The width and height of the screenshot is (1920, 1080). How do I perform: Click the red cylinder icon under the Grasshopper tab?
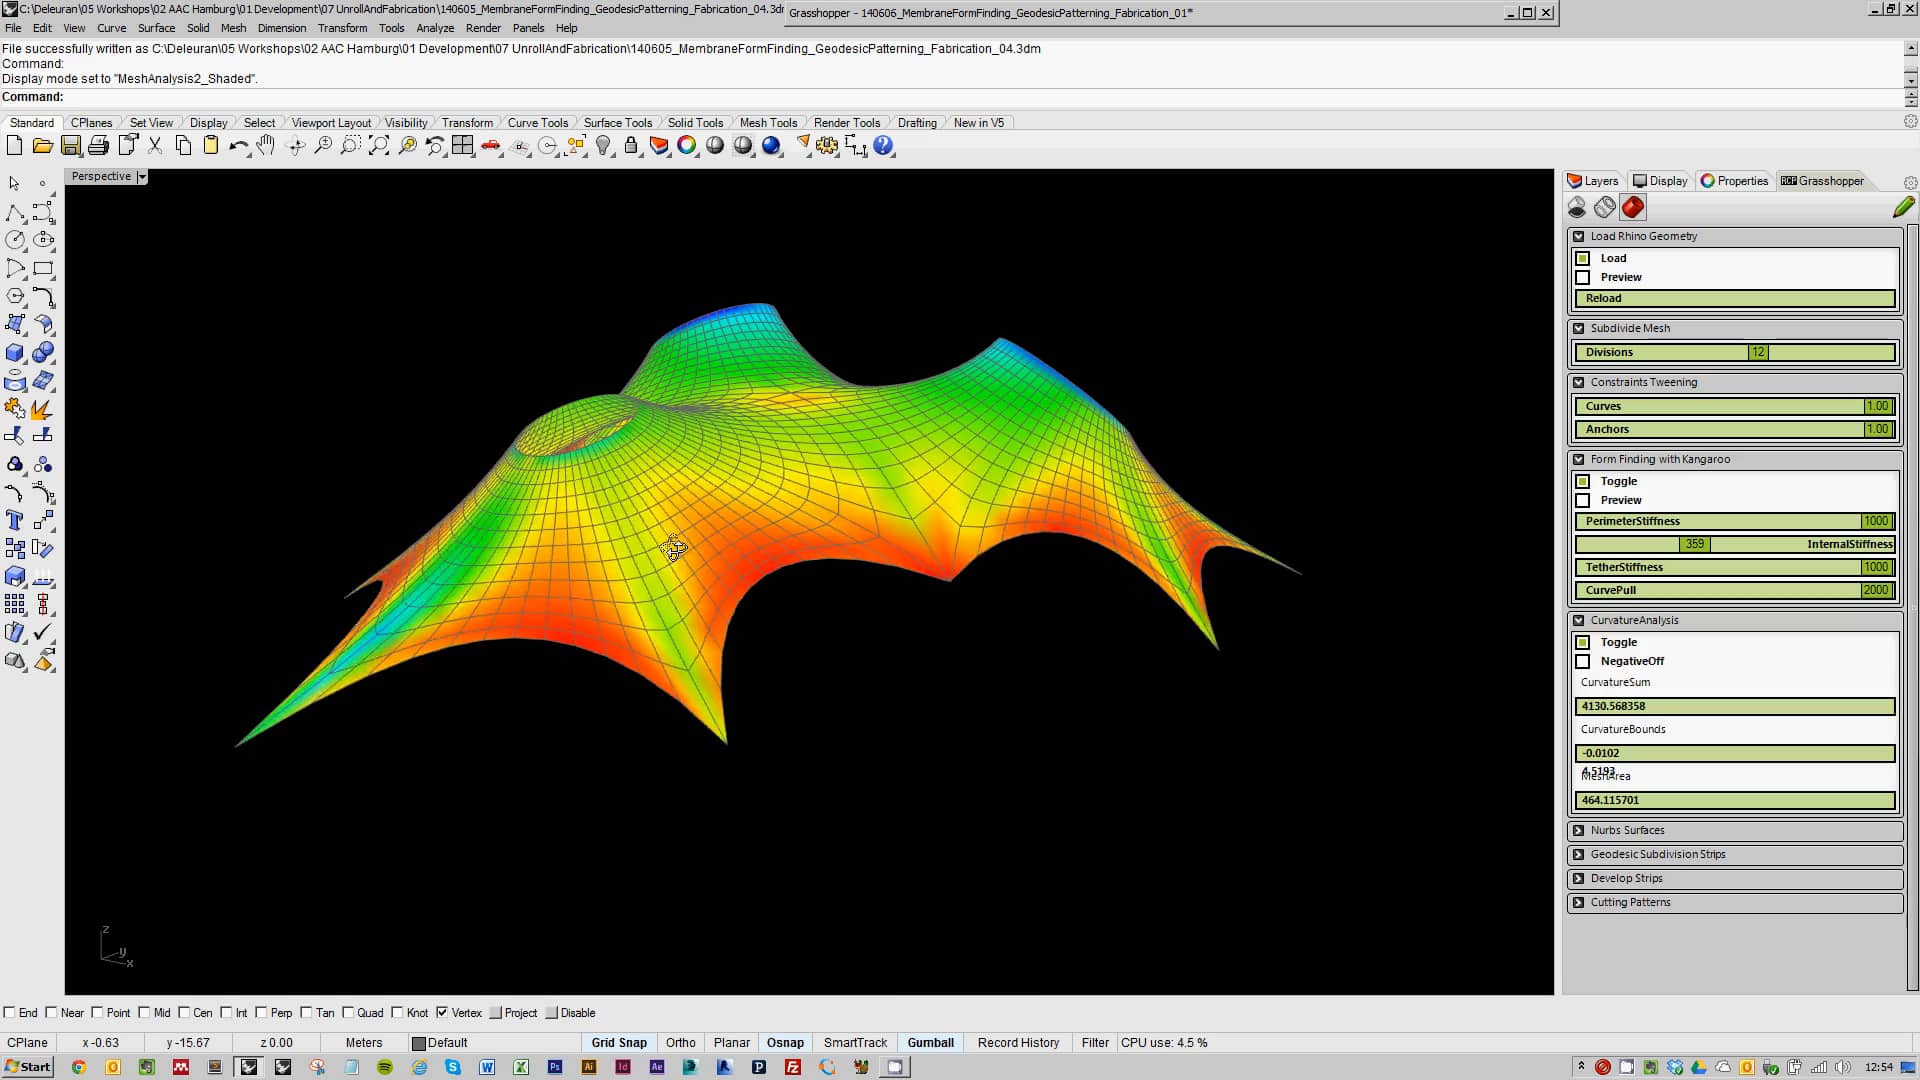pos(1634,207)
